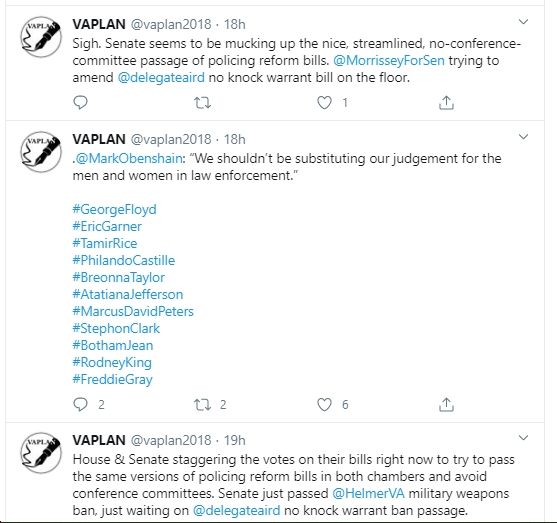Open the 19h timestamp of the last tweet

click(234, 440)
